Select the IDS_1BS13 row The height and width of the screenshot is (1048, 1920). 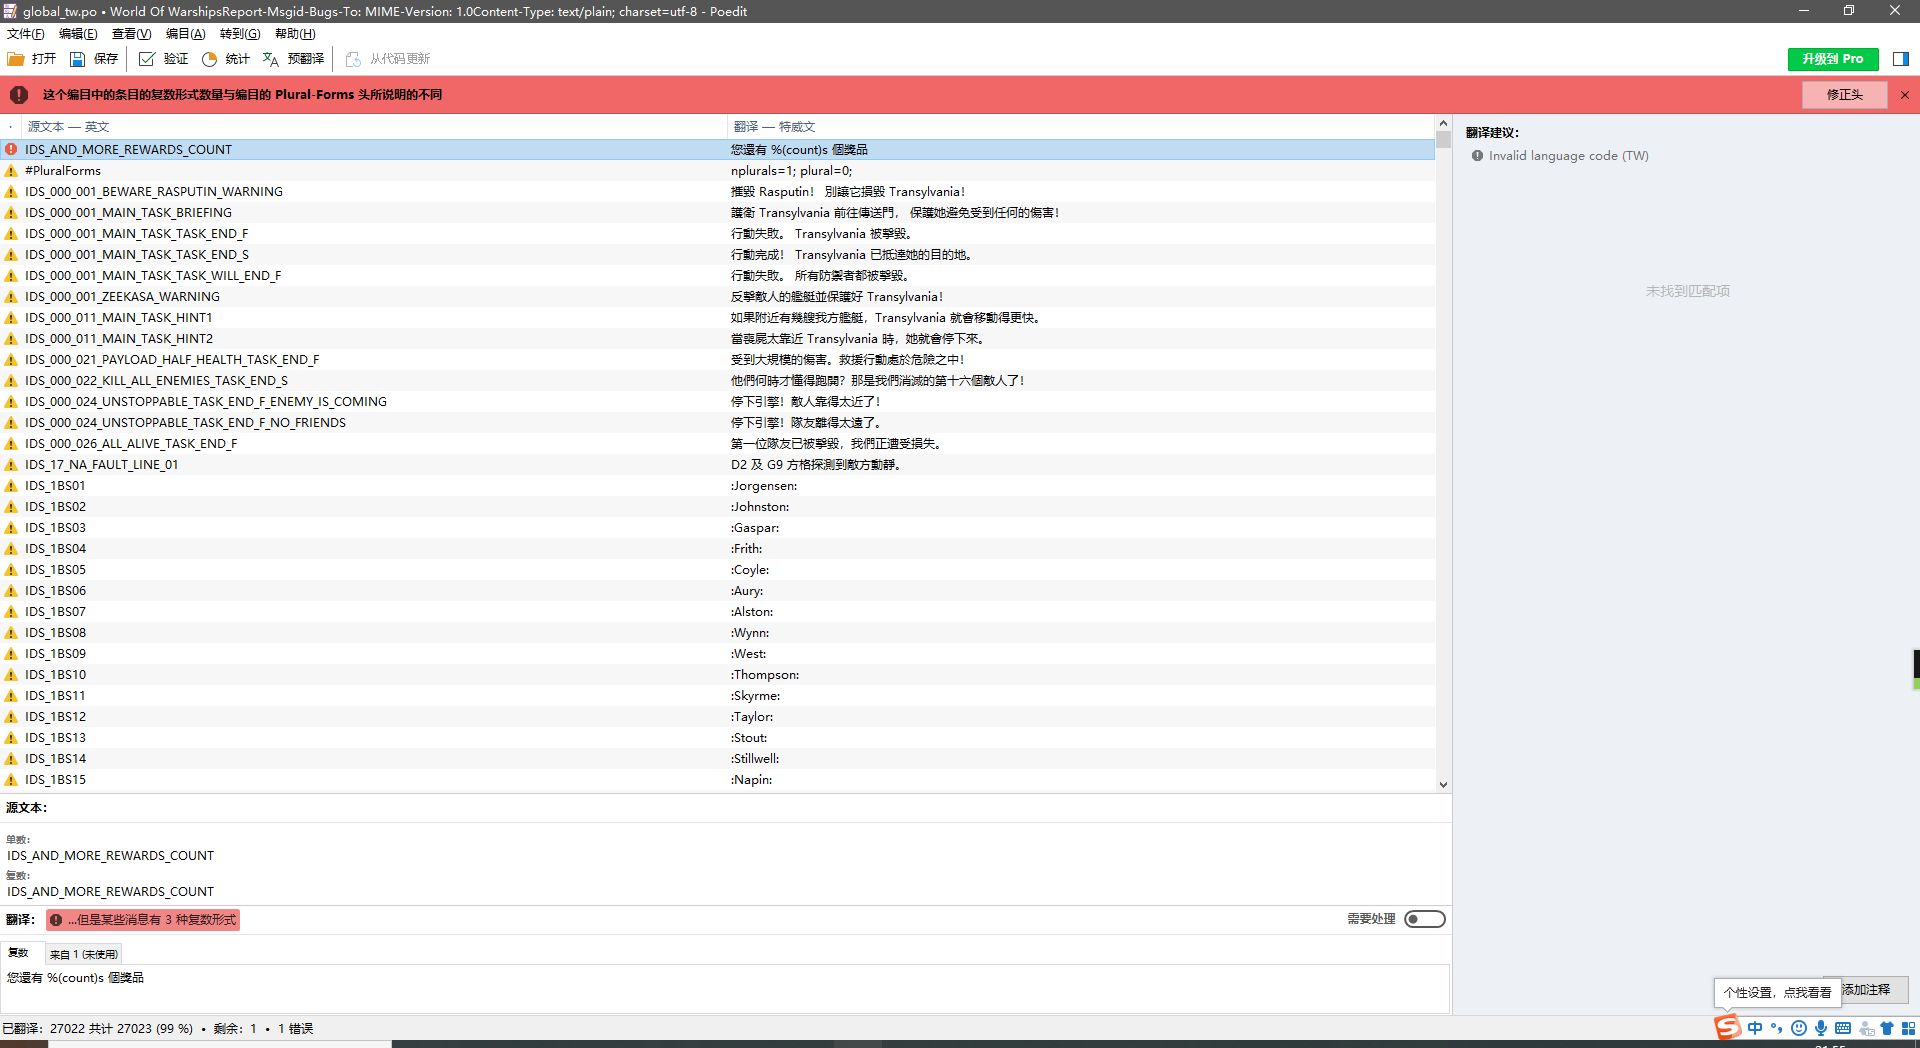[x=718, y=737]
